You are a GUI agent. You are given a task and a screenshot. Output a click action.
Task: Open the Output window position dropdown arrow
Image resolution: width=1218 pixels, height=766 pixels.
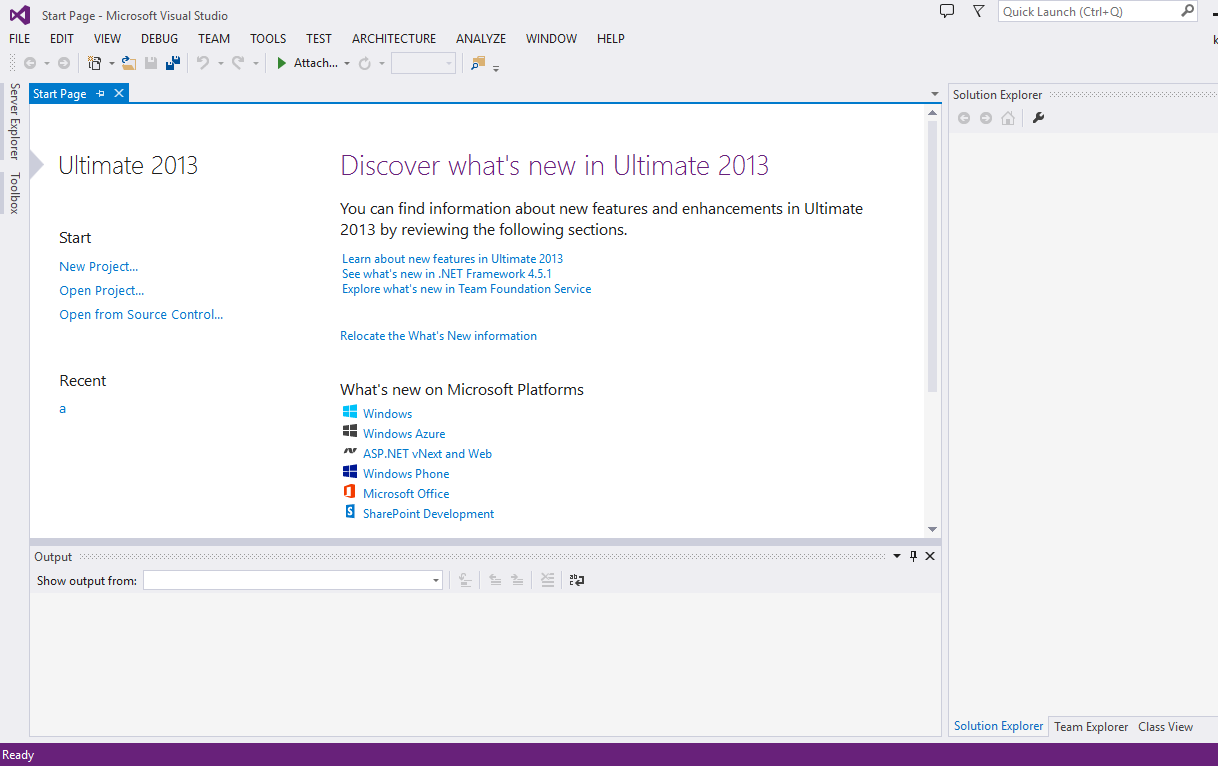tap(897, 556)
